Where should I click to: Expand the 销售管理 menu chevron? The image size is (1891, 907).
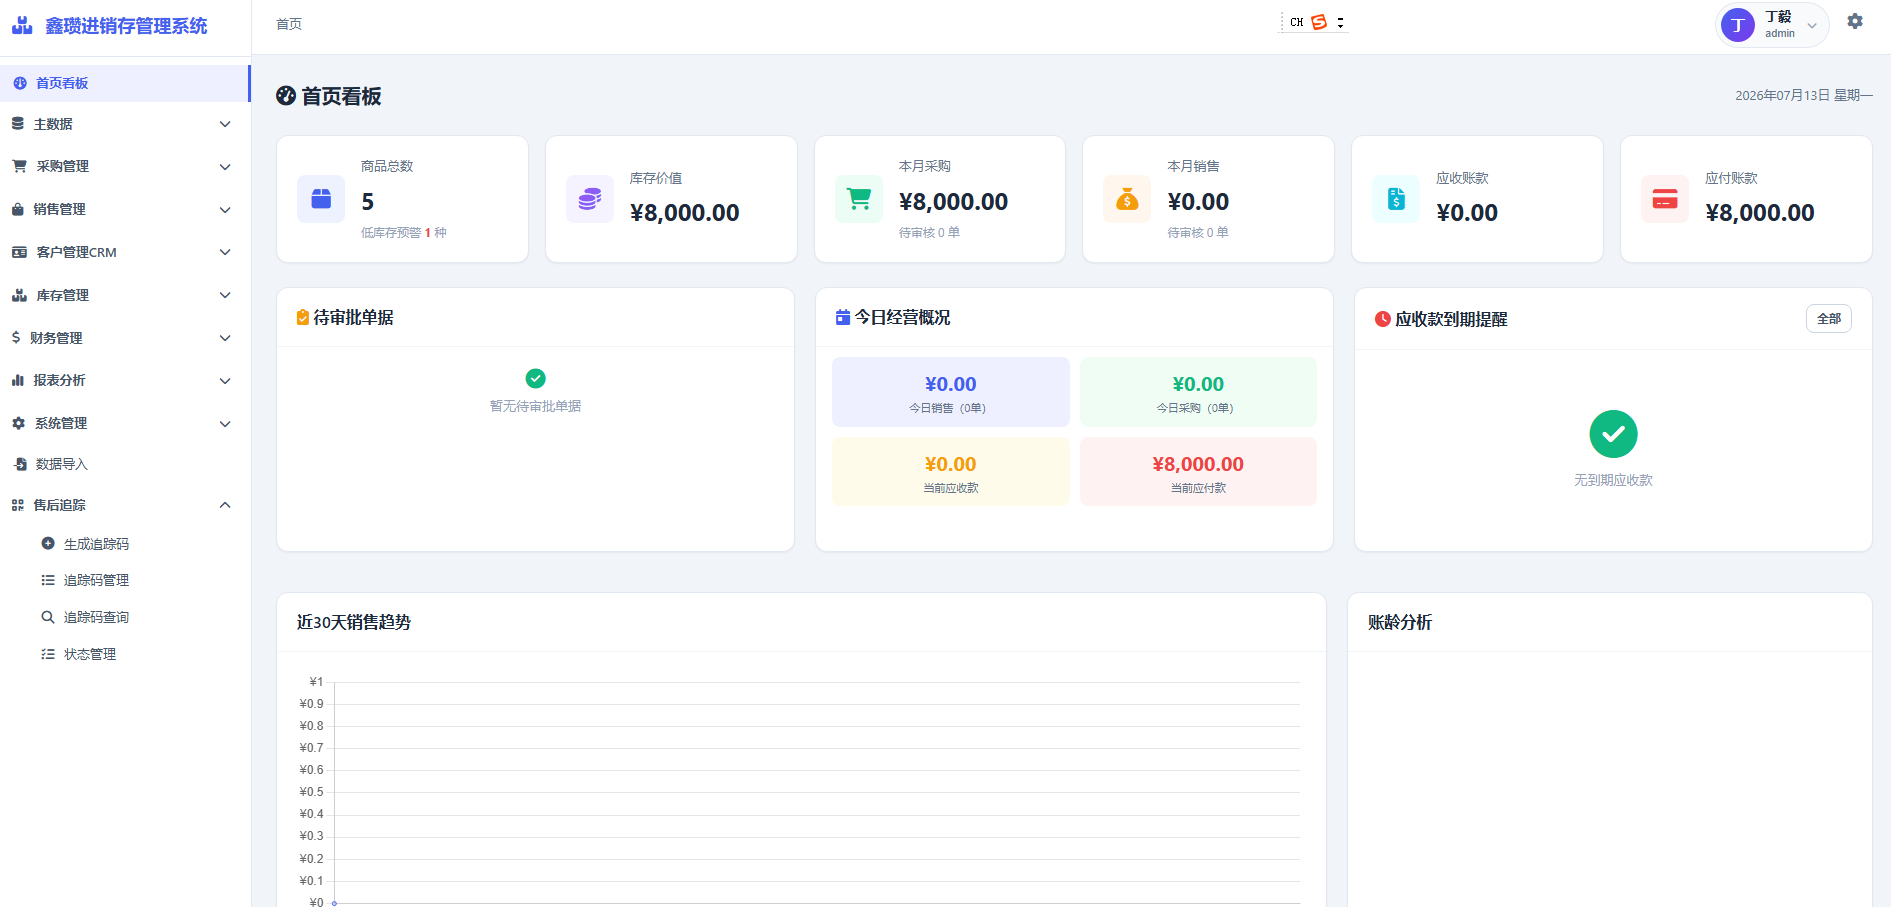point(225,209)
